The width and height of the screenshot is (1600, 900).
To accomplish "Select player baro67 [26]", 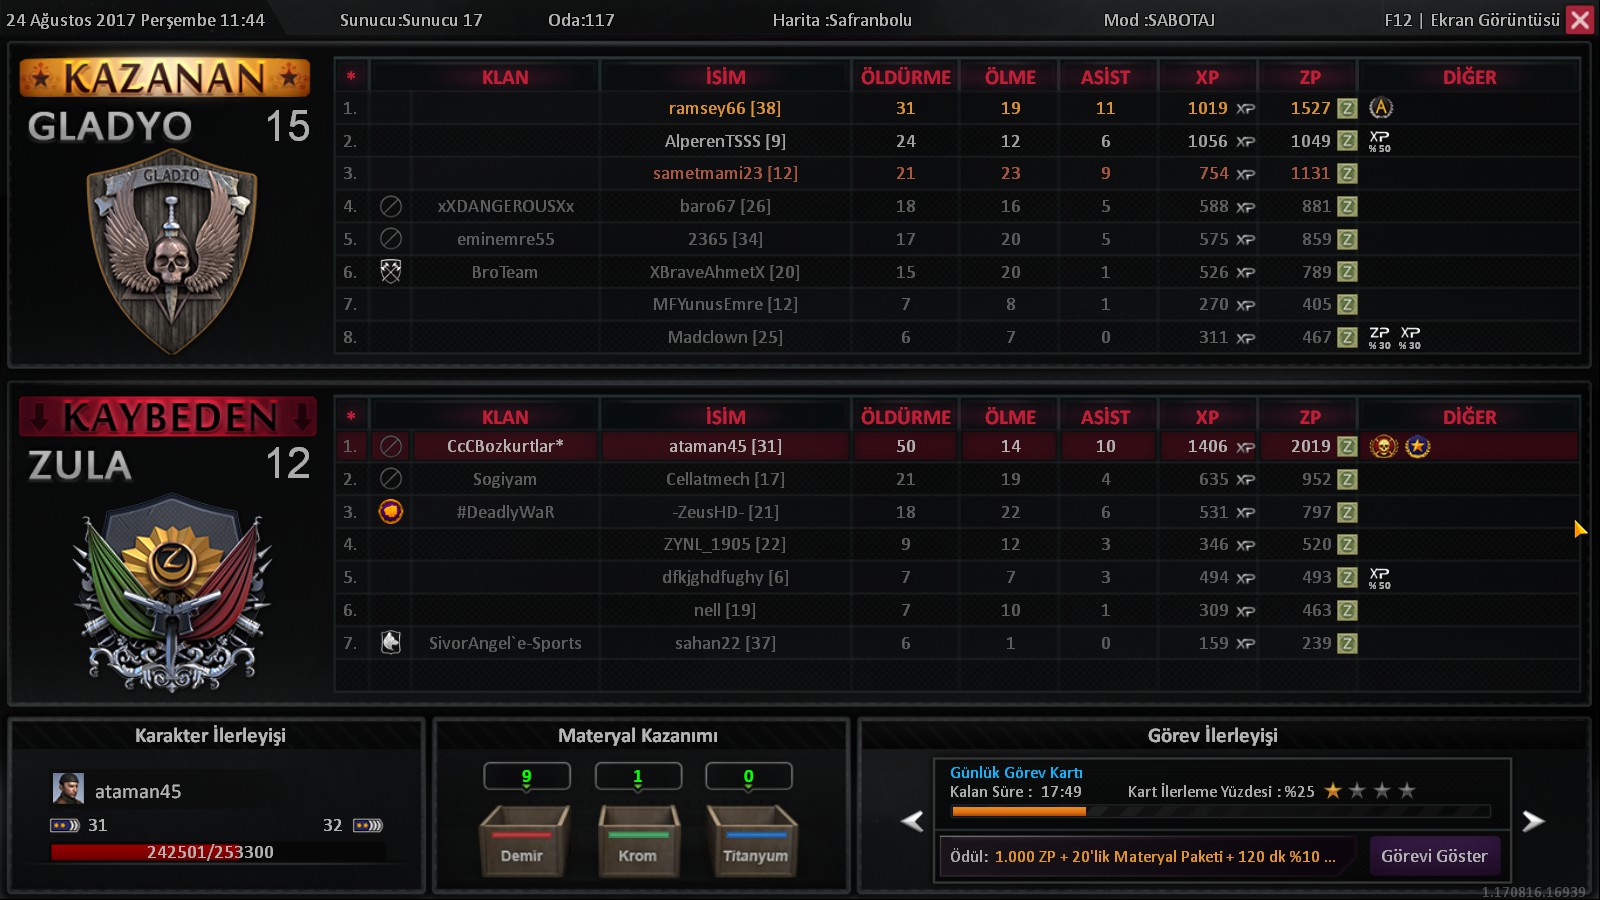I will coord(725,206).
